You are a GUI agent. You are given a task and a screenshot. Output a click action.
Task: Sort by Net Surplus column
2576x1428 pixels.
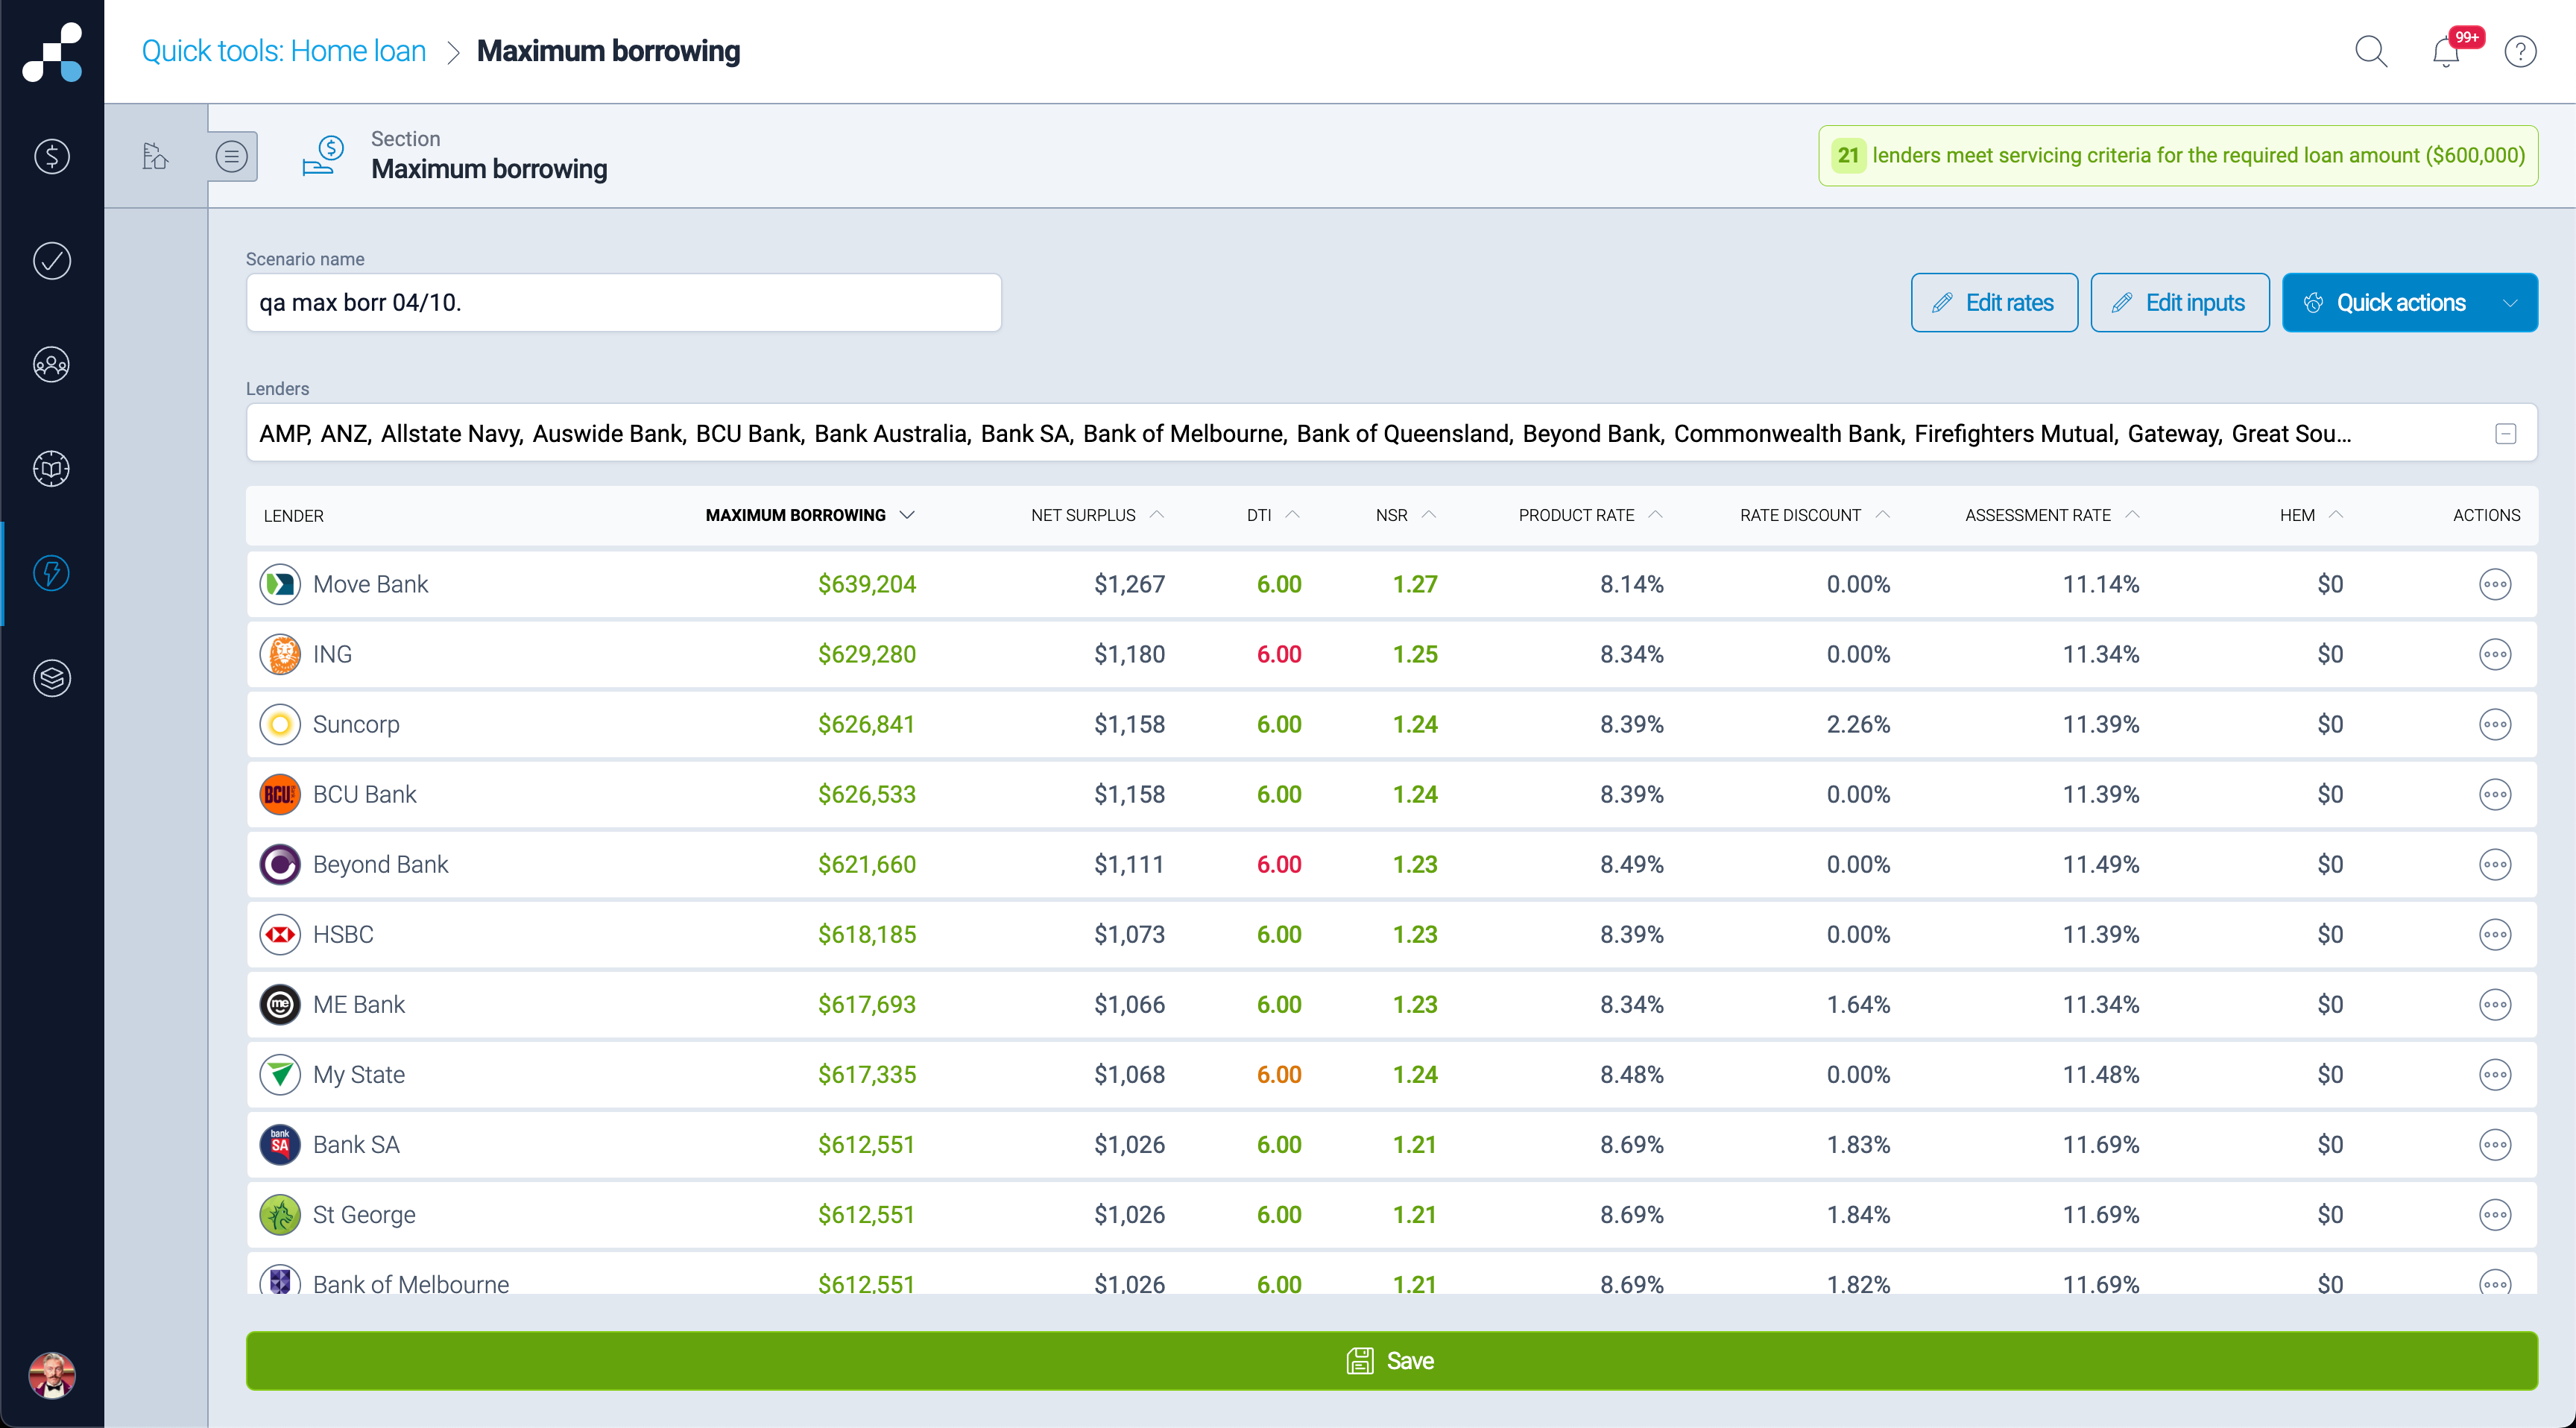pos(1098,515)
